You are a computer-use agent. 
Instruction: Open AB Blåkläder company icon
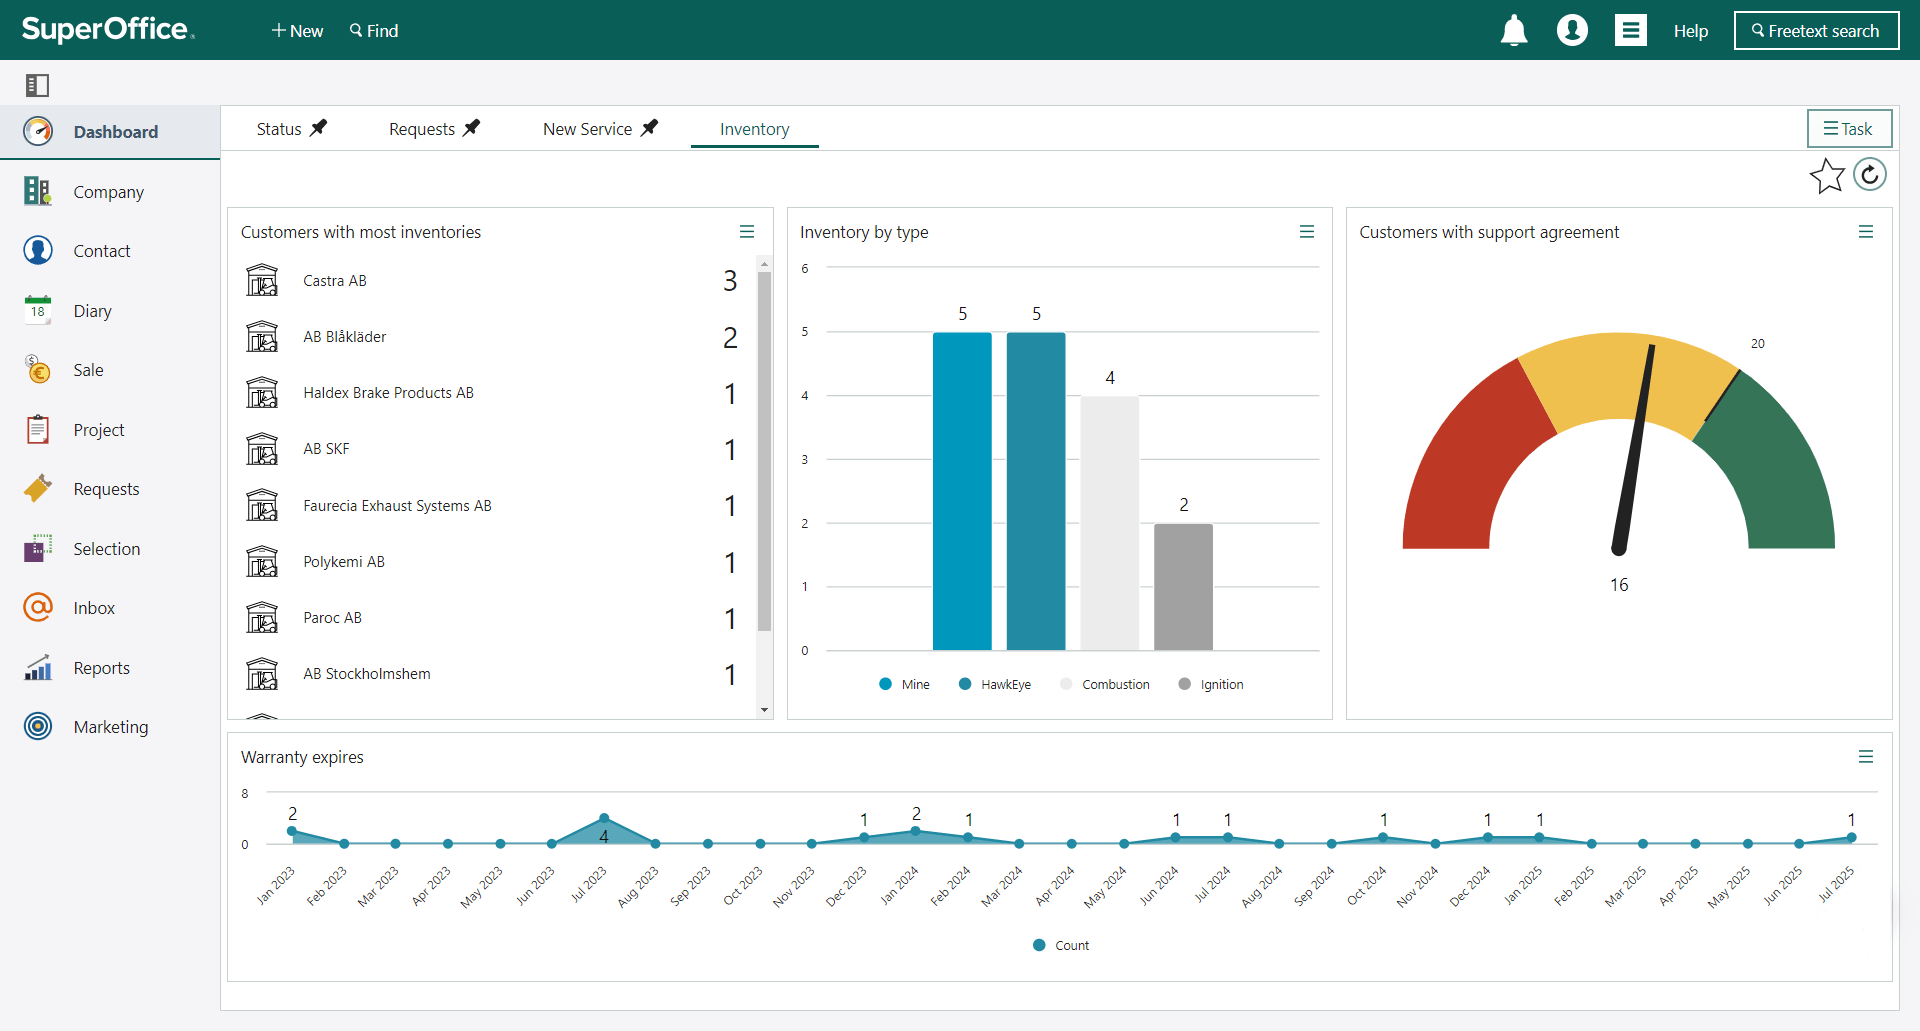pos(262,336)
